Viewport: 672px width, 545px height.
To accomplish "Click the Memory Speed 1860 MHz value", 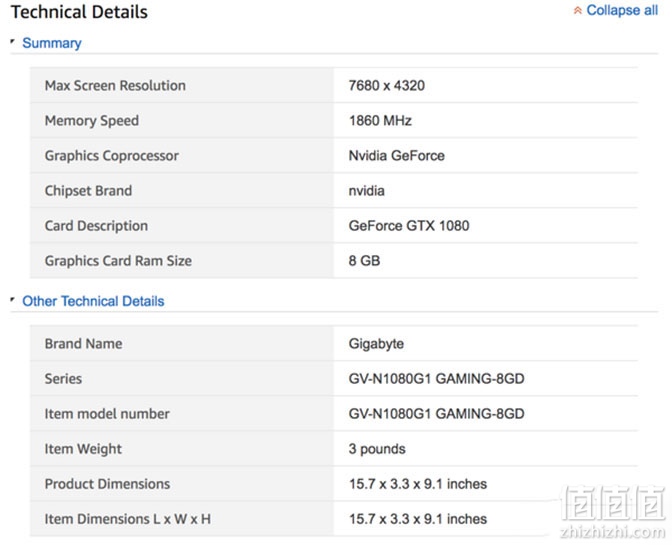I will pos(380,121).
